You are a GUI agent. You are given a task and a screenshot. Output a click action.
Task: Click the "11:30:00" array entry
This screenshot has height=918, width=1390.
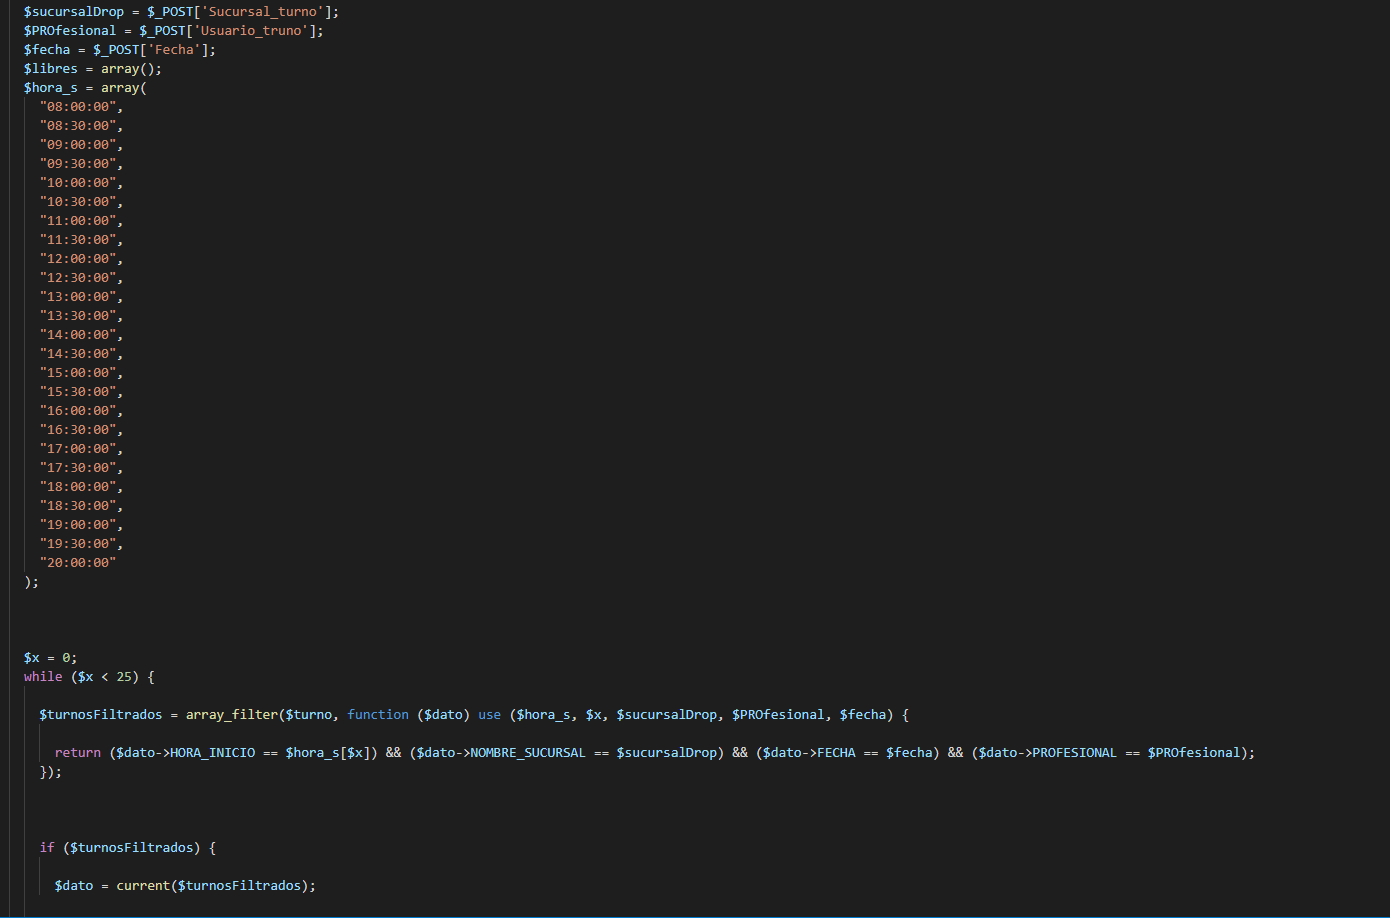[x=78, y=240]
